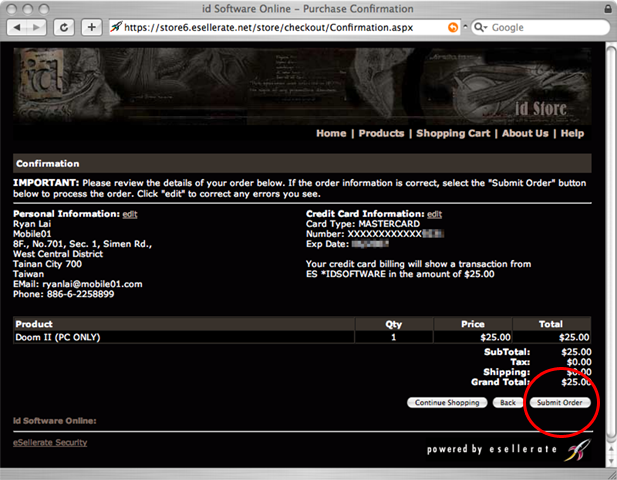Click the Price column header
This screenshot has height=480, width=617.
pos(473,324)
